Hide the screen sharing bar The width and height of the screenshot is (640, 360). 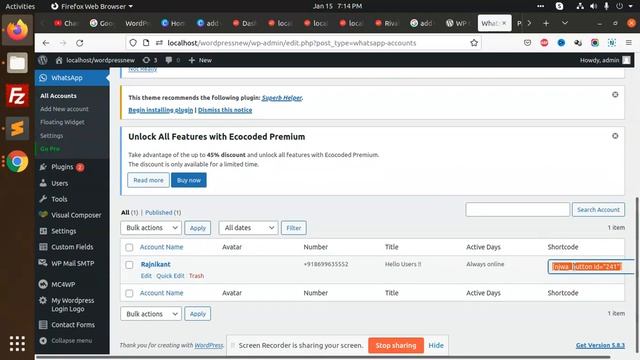pyautogui.click(x=436, y=345)
